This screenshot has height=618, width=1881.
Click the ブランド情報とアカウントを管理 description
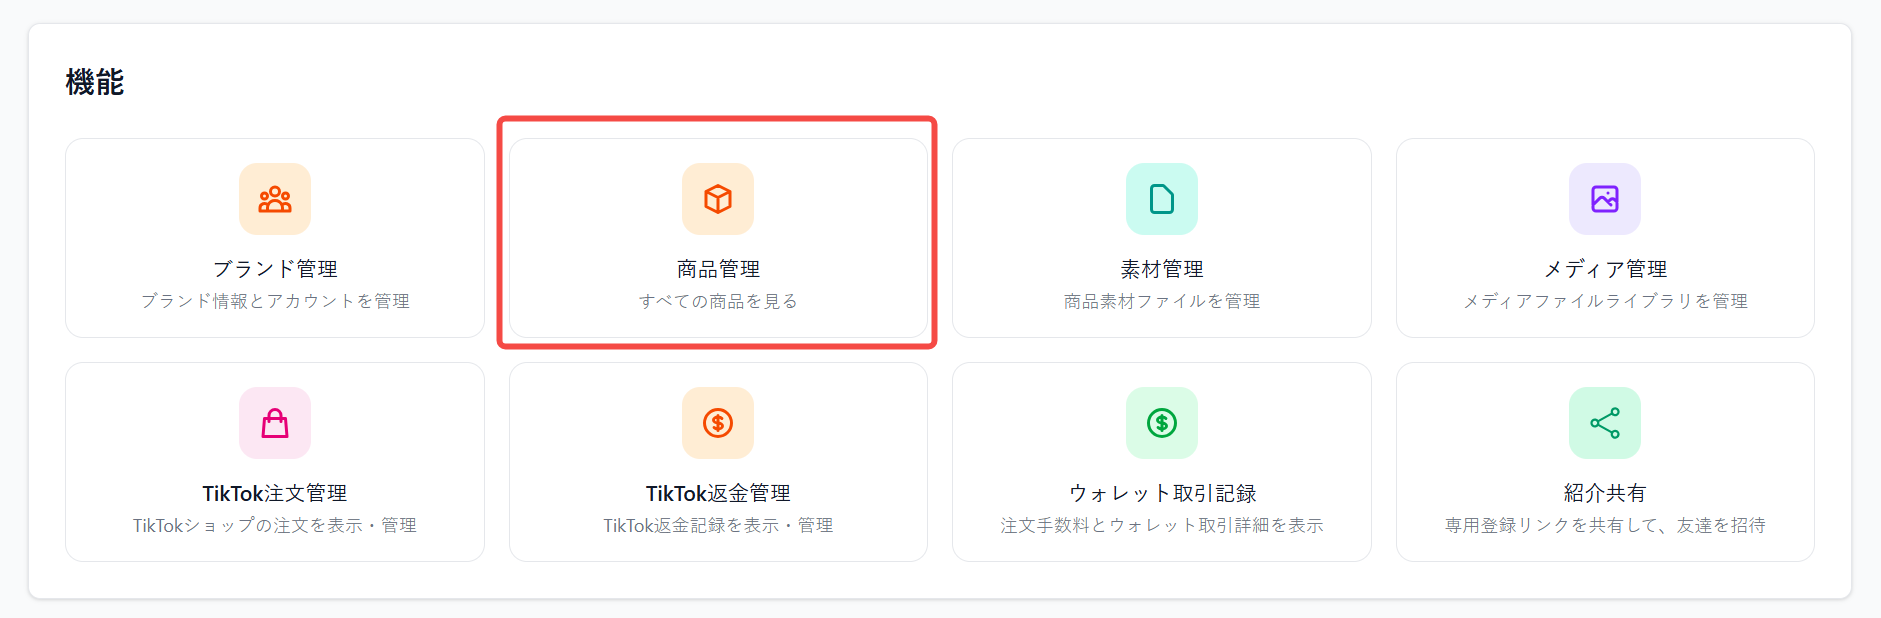pos(274,300)
